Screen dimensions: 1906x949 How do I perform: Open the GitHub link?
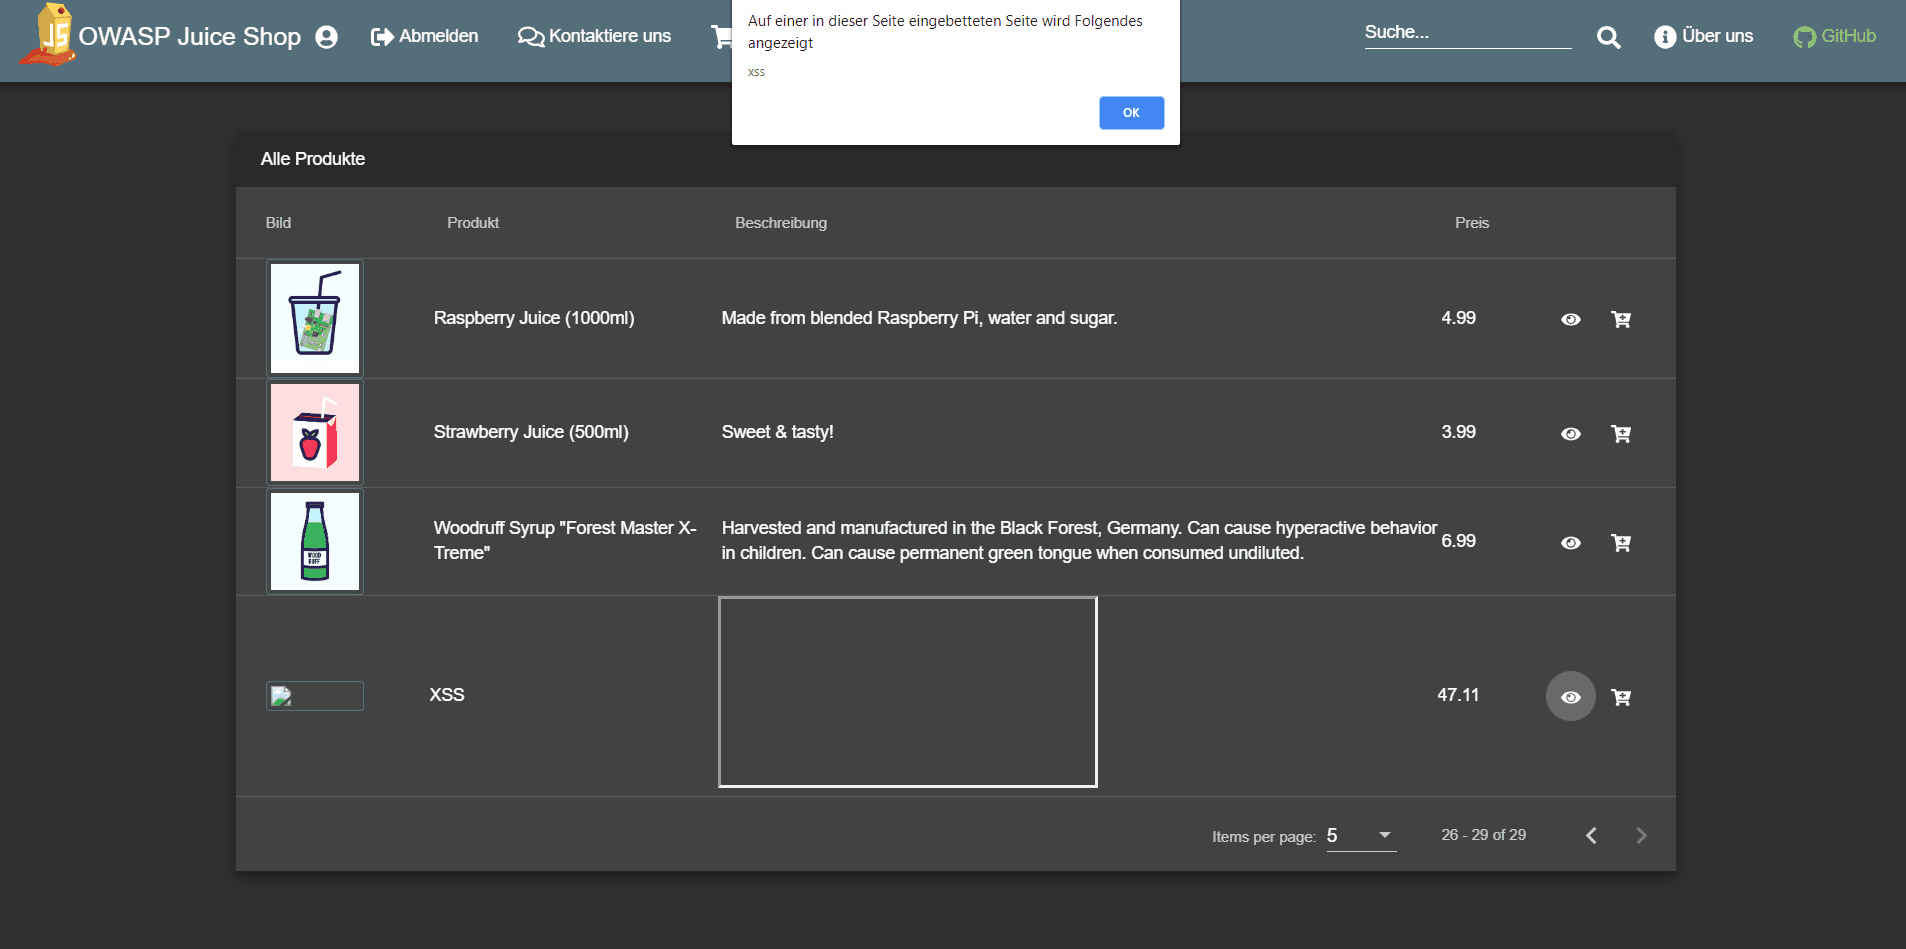pos(1834,36)
